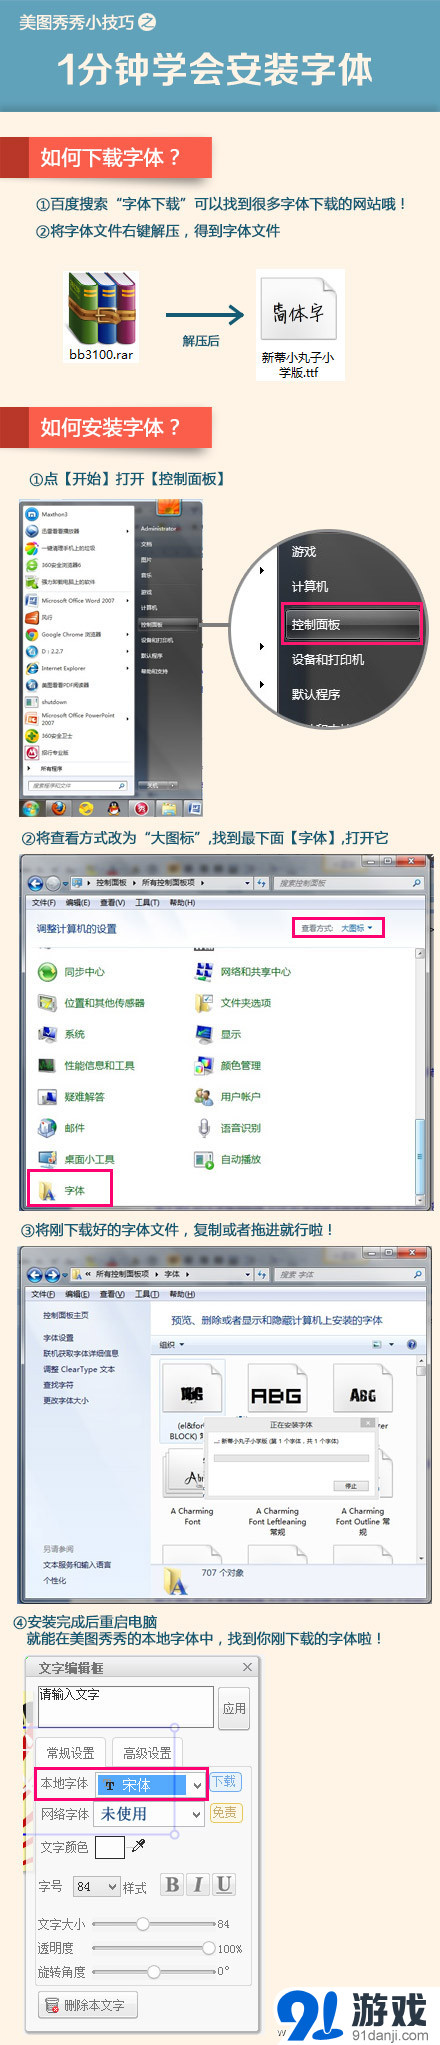Click the 请输入文字 text input box
The width and height of the screenshot is (440, 2045).
click(x=126, y=1707)
